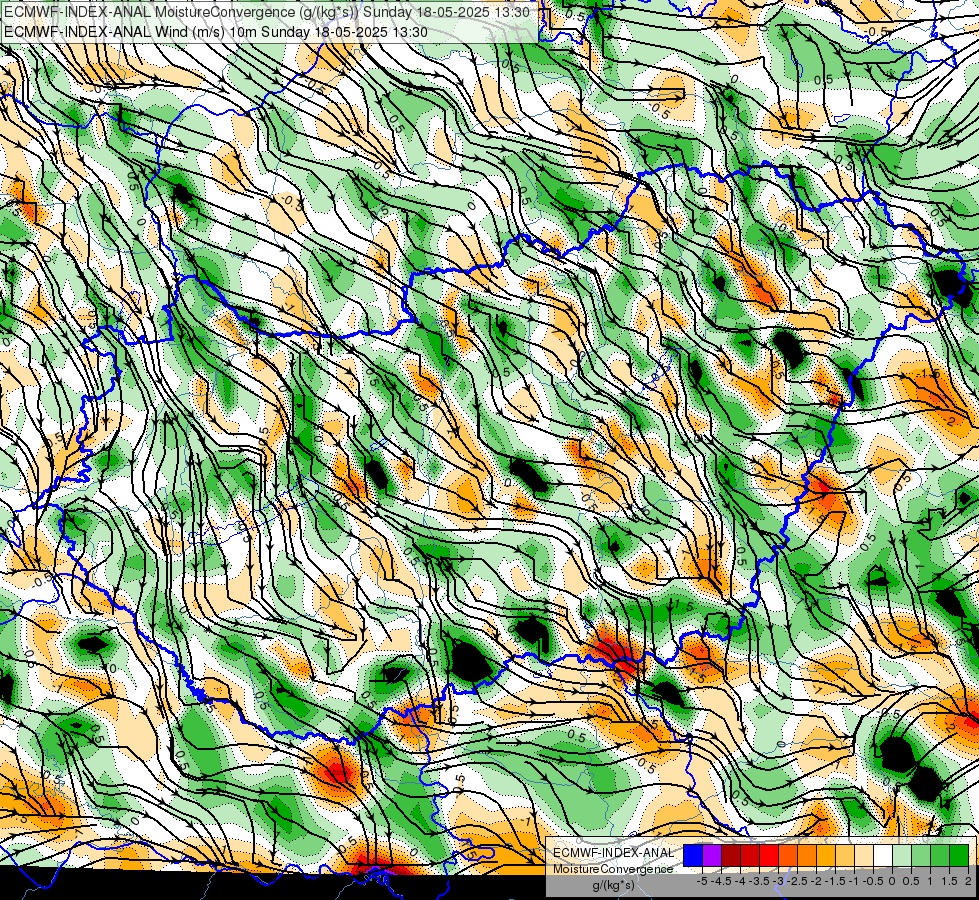Select the dark maroon legend swatch

point(731,856)
